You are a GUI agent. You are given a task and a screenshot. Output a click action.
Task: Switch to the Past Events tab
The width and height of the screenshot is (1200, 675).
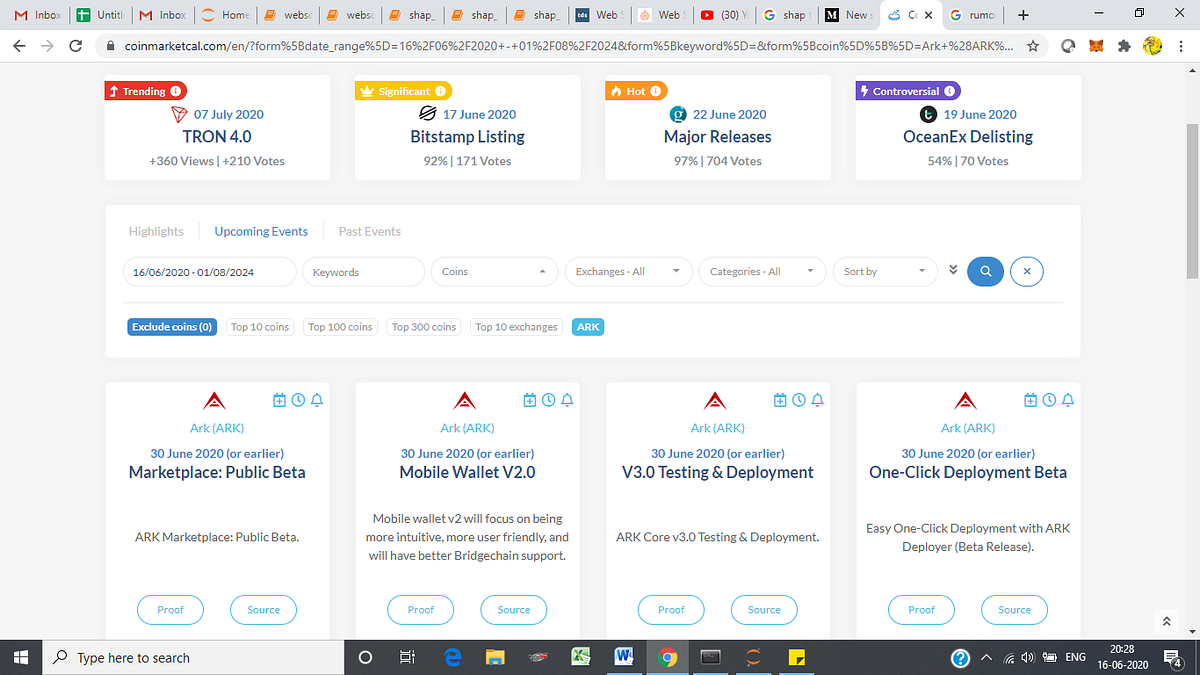(369, 231)
